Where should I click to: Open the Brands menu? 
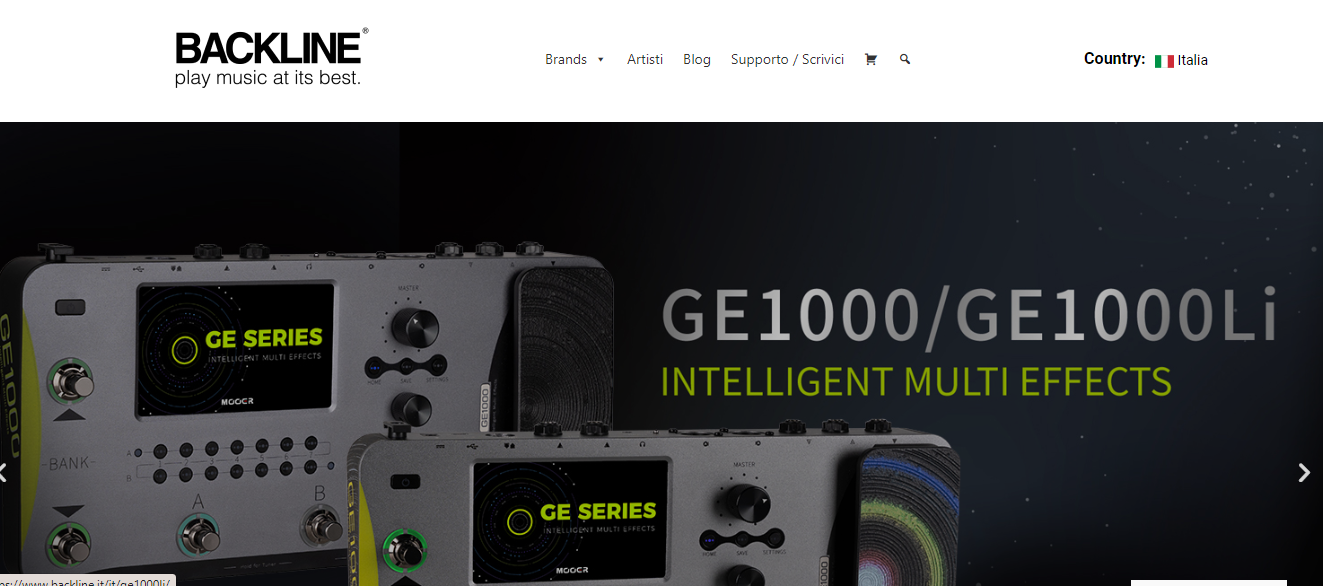[566, 60]
